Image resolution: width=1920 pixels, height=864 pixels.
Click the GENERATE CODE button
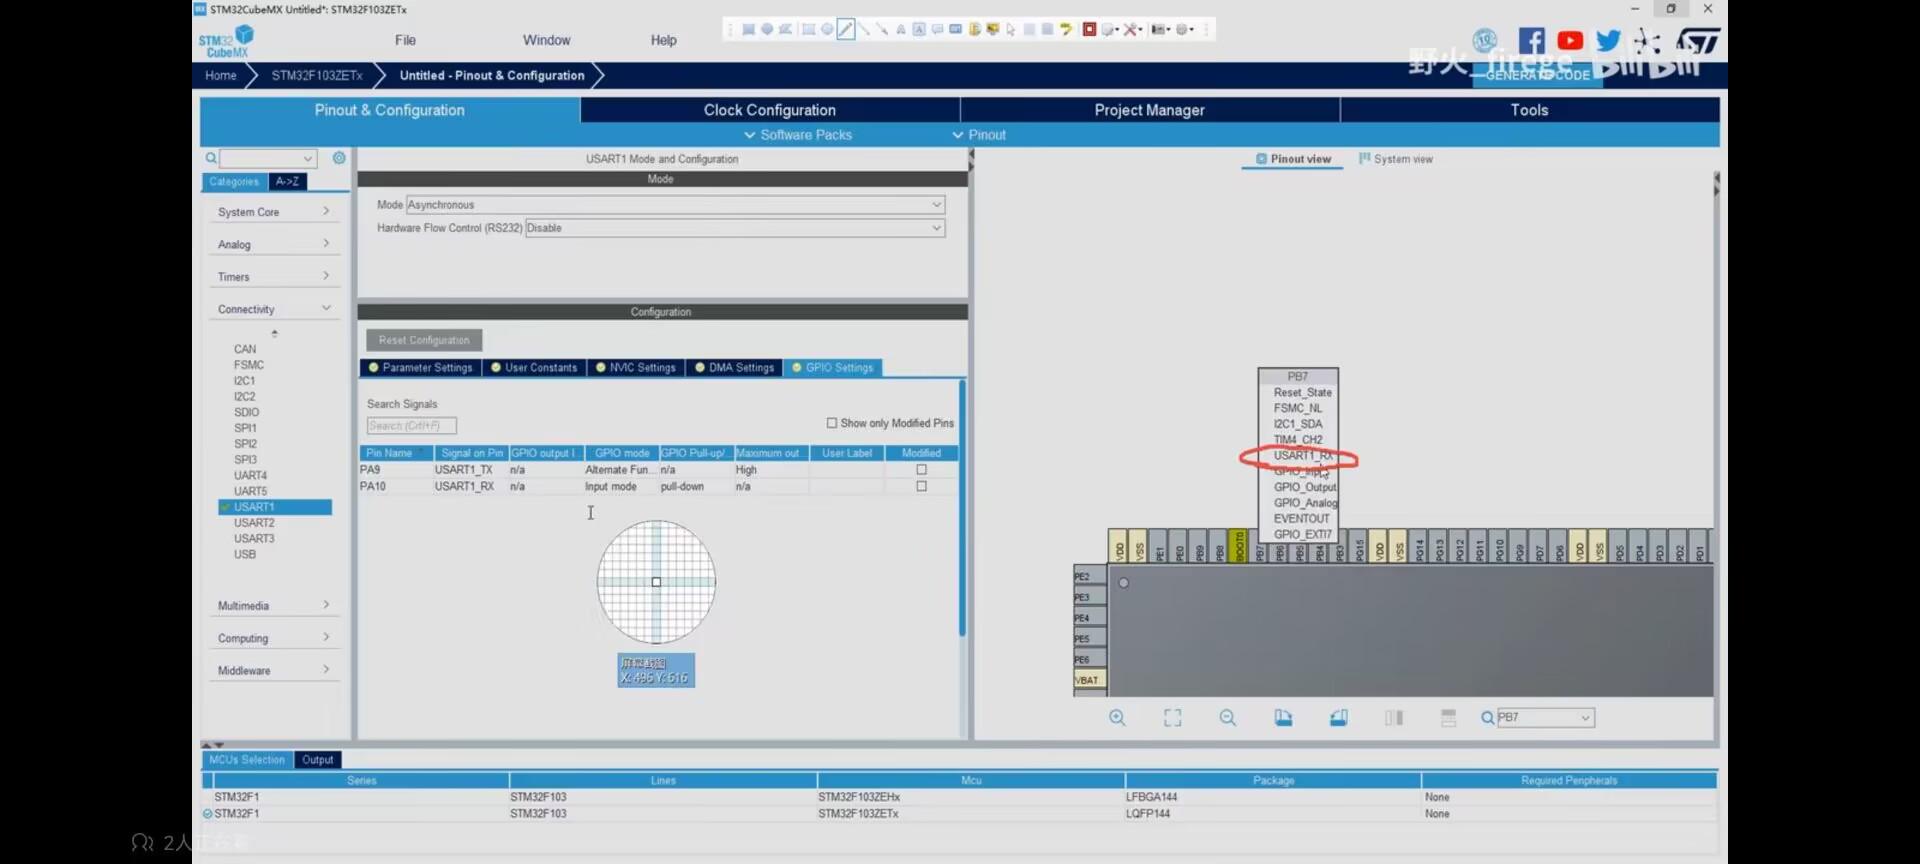(1537, 75)
